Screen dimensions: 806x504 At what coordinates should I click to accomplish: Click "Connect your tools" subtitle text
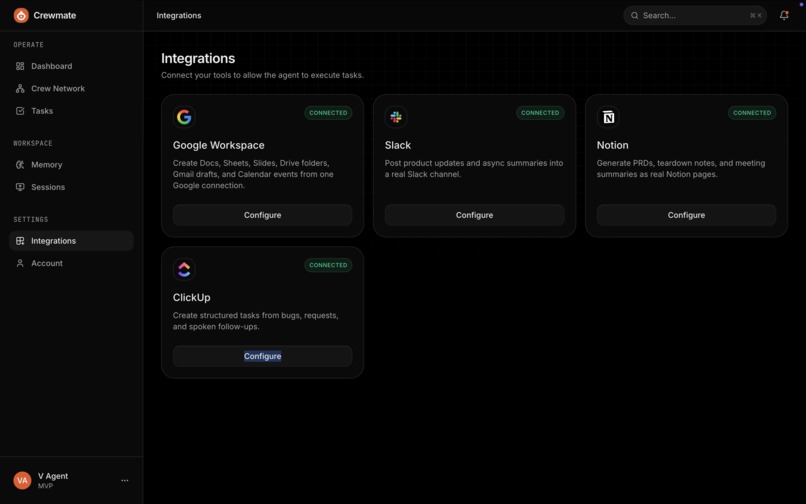pos(262,75)
